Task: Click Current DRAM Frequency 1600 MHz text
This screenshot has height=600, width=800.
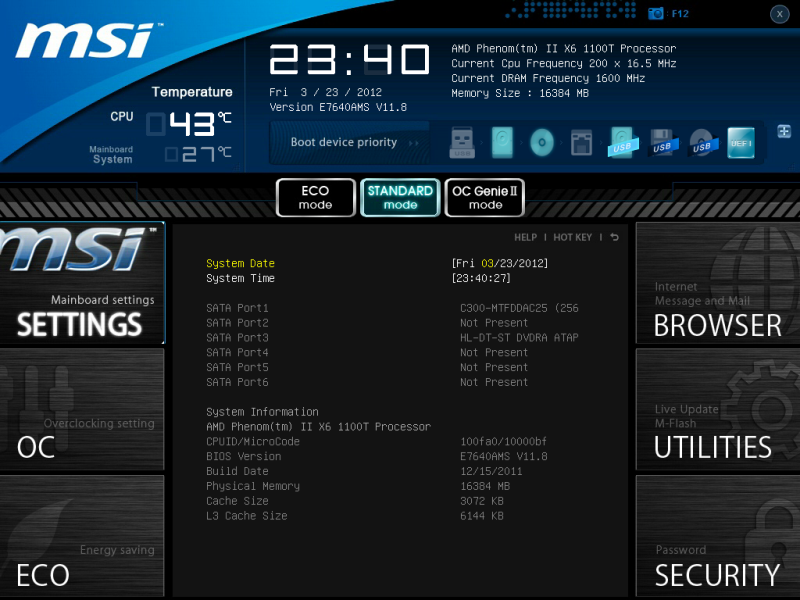Action: coord(548,78)
